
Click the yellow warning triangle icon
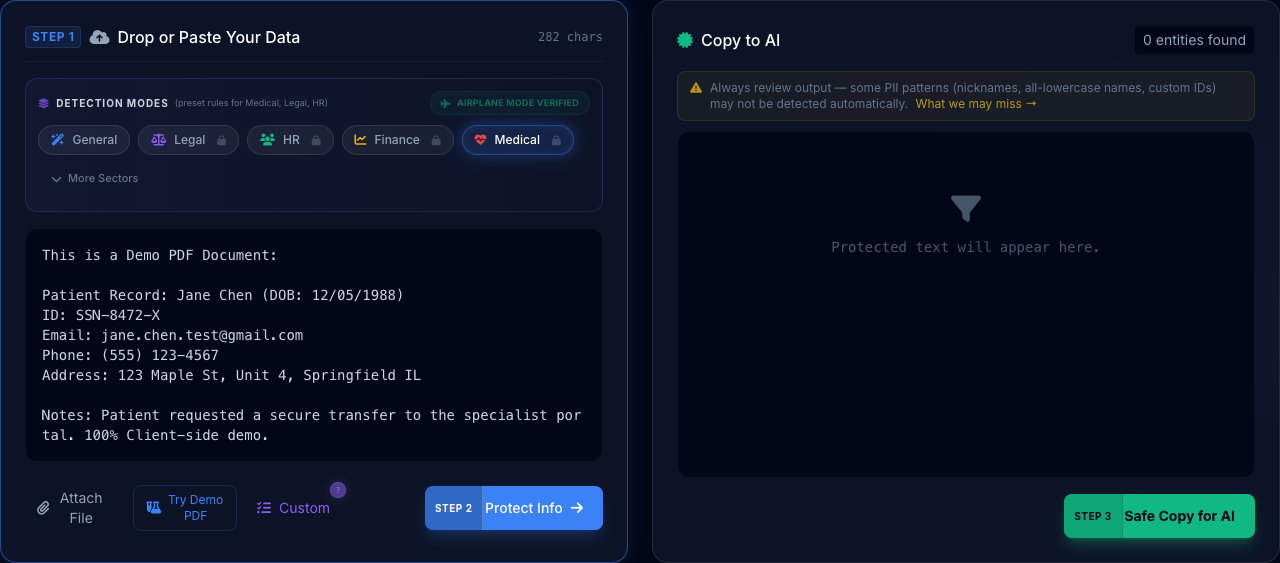point(696,88)
